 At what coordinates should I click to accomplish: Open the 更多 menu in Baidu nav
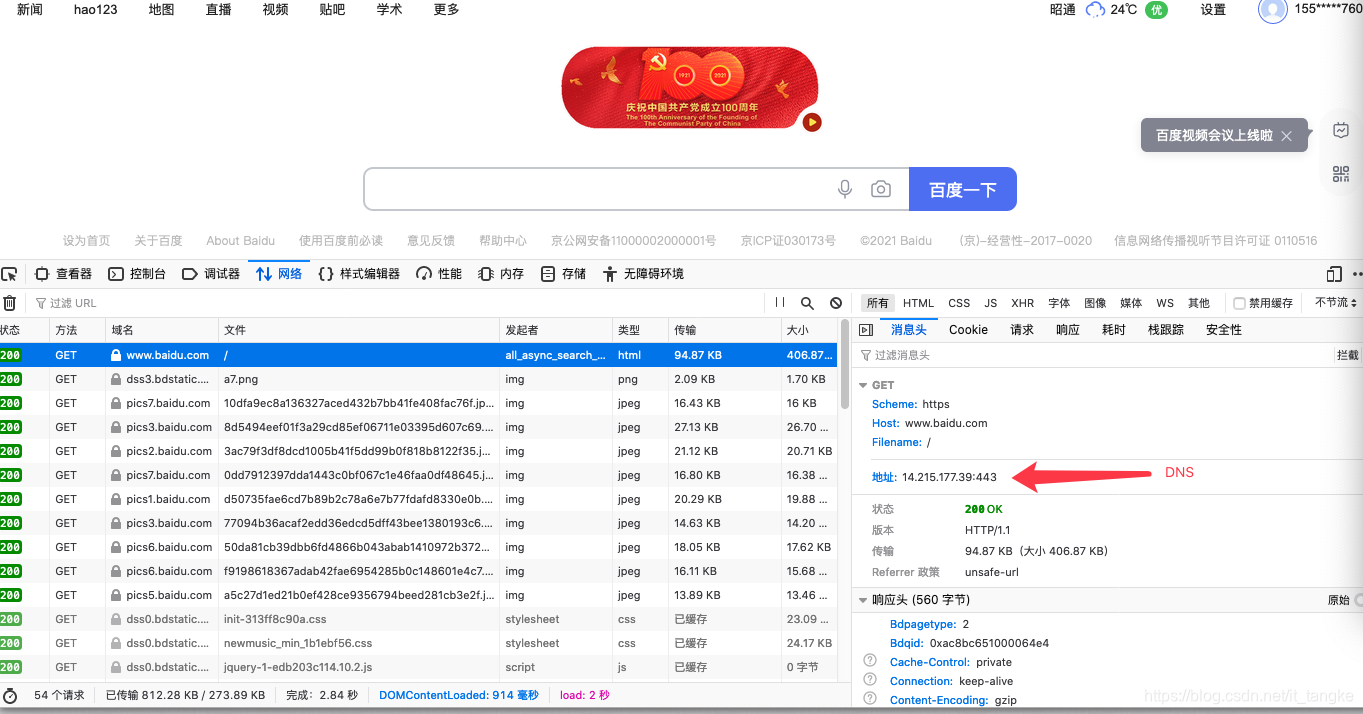tap(447, 10)
